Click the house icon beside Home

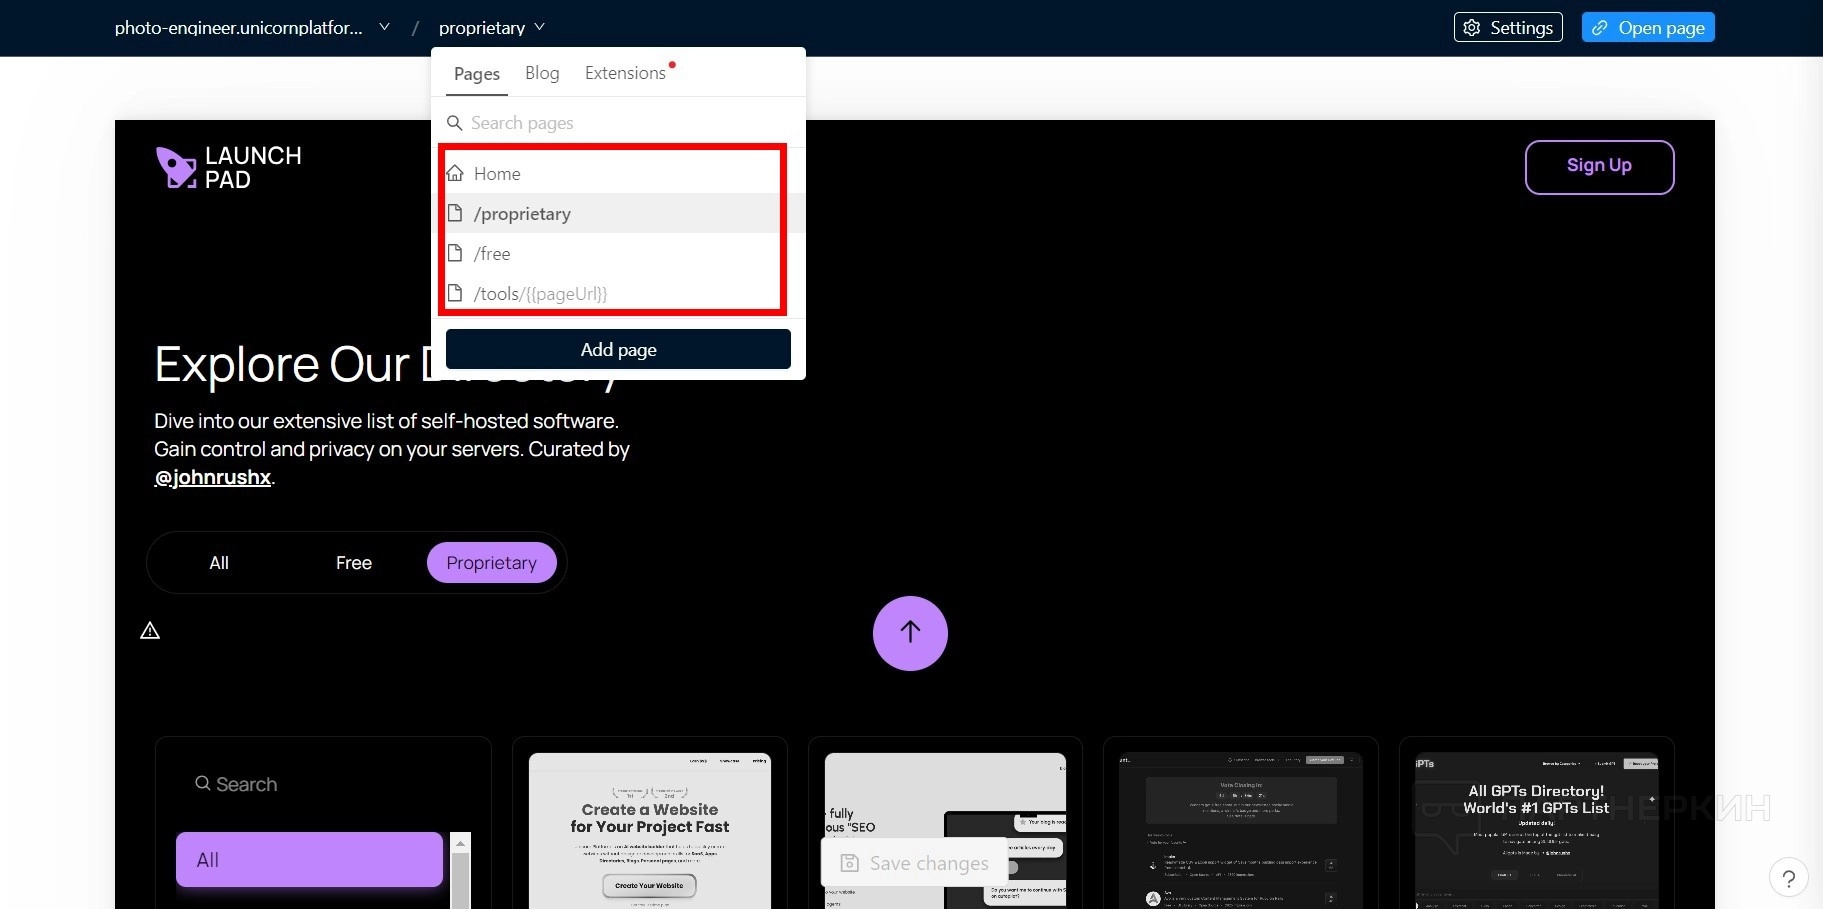click(x=455, y=173)
